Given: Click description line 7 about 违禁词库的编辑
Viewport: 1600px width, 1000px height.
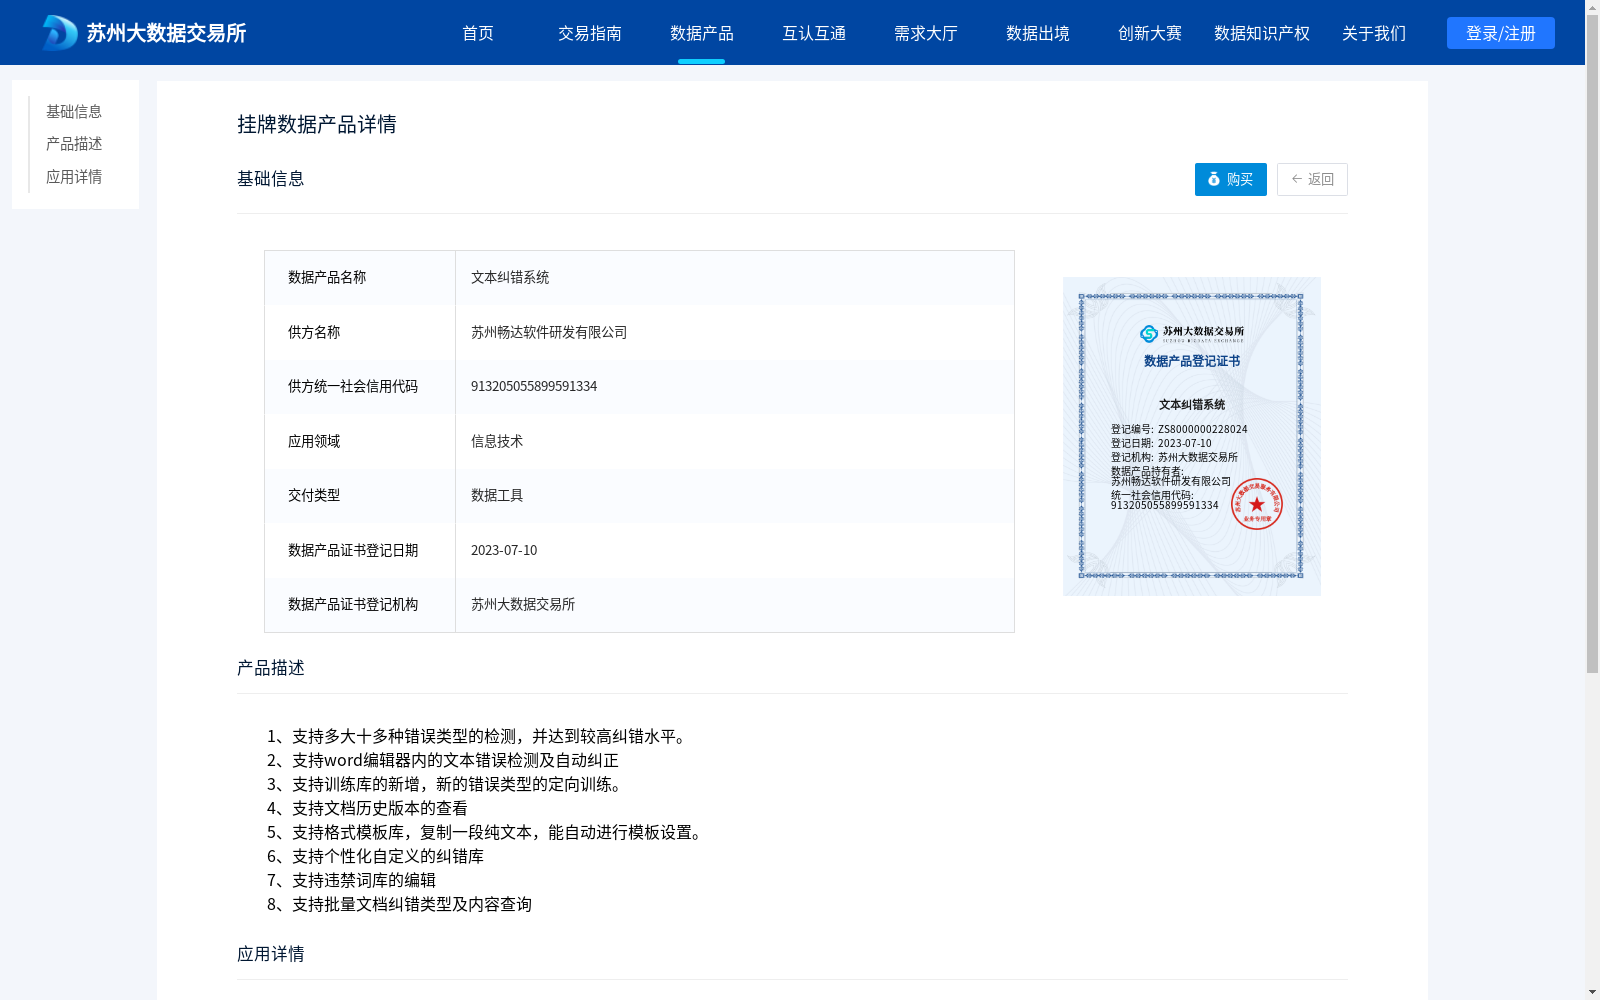Looking at the screenshot, I should 351,880.
